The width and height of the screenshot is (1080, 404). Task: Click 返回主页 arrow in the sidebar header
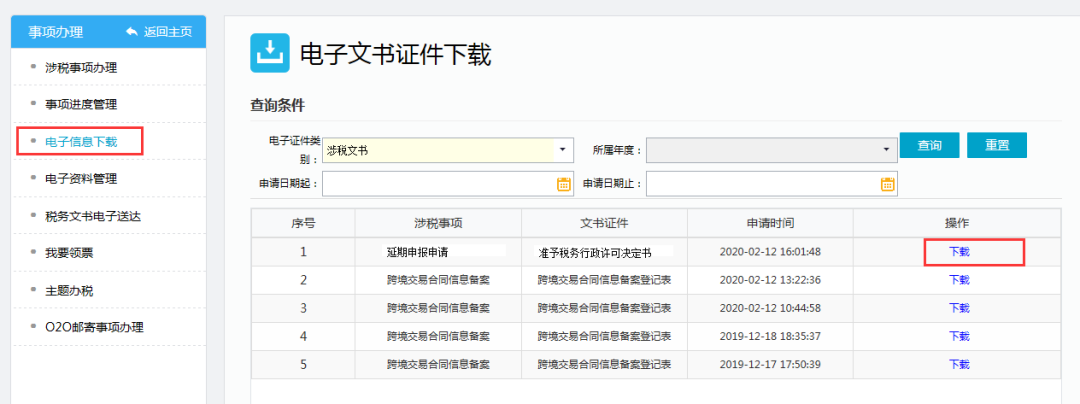tap(132, 32)
